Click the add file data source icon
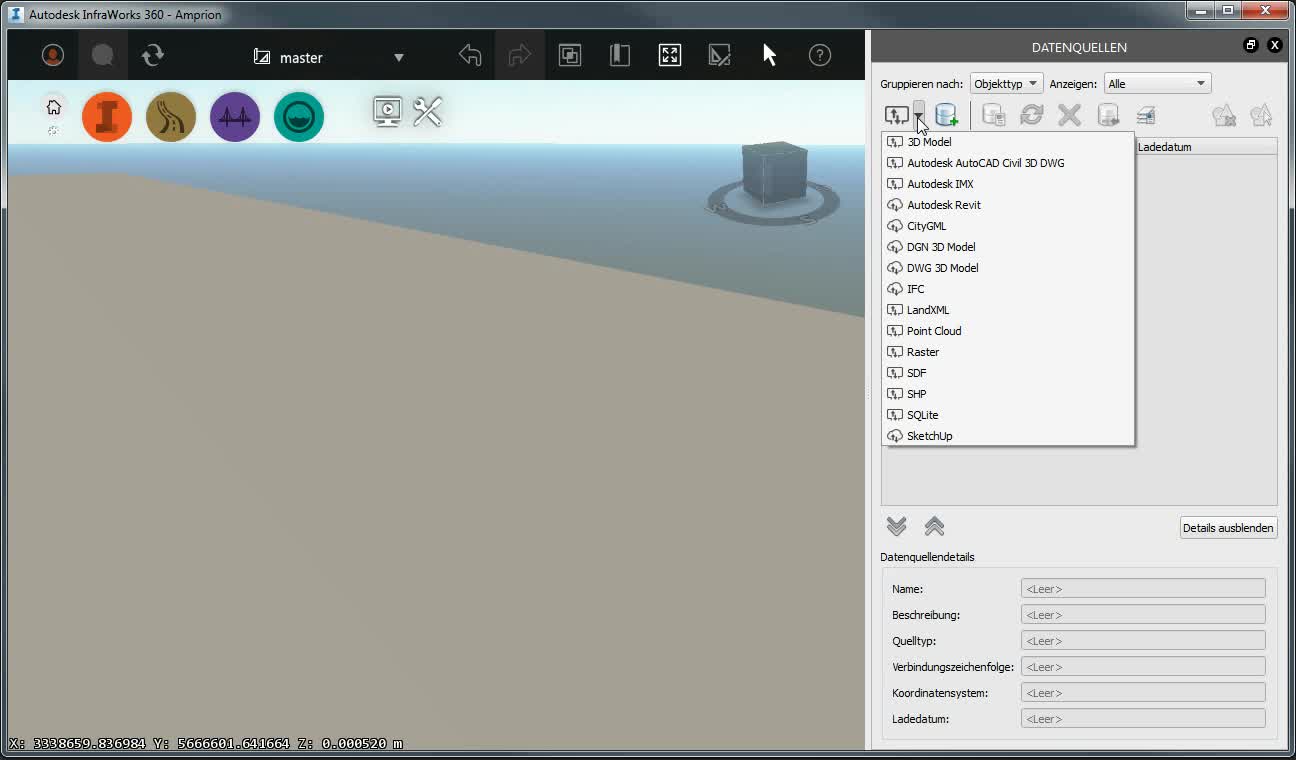Screen dimensions: 1296x760 tap(897, 115)
